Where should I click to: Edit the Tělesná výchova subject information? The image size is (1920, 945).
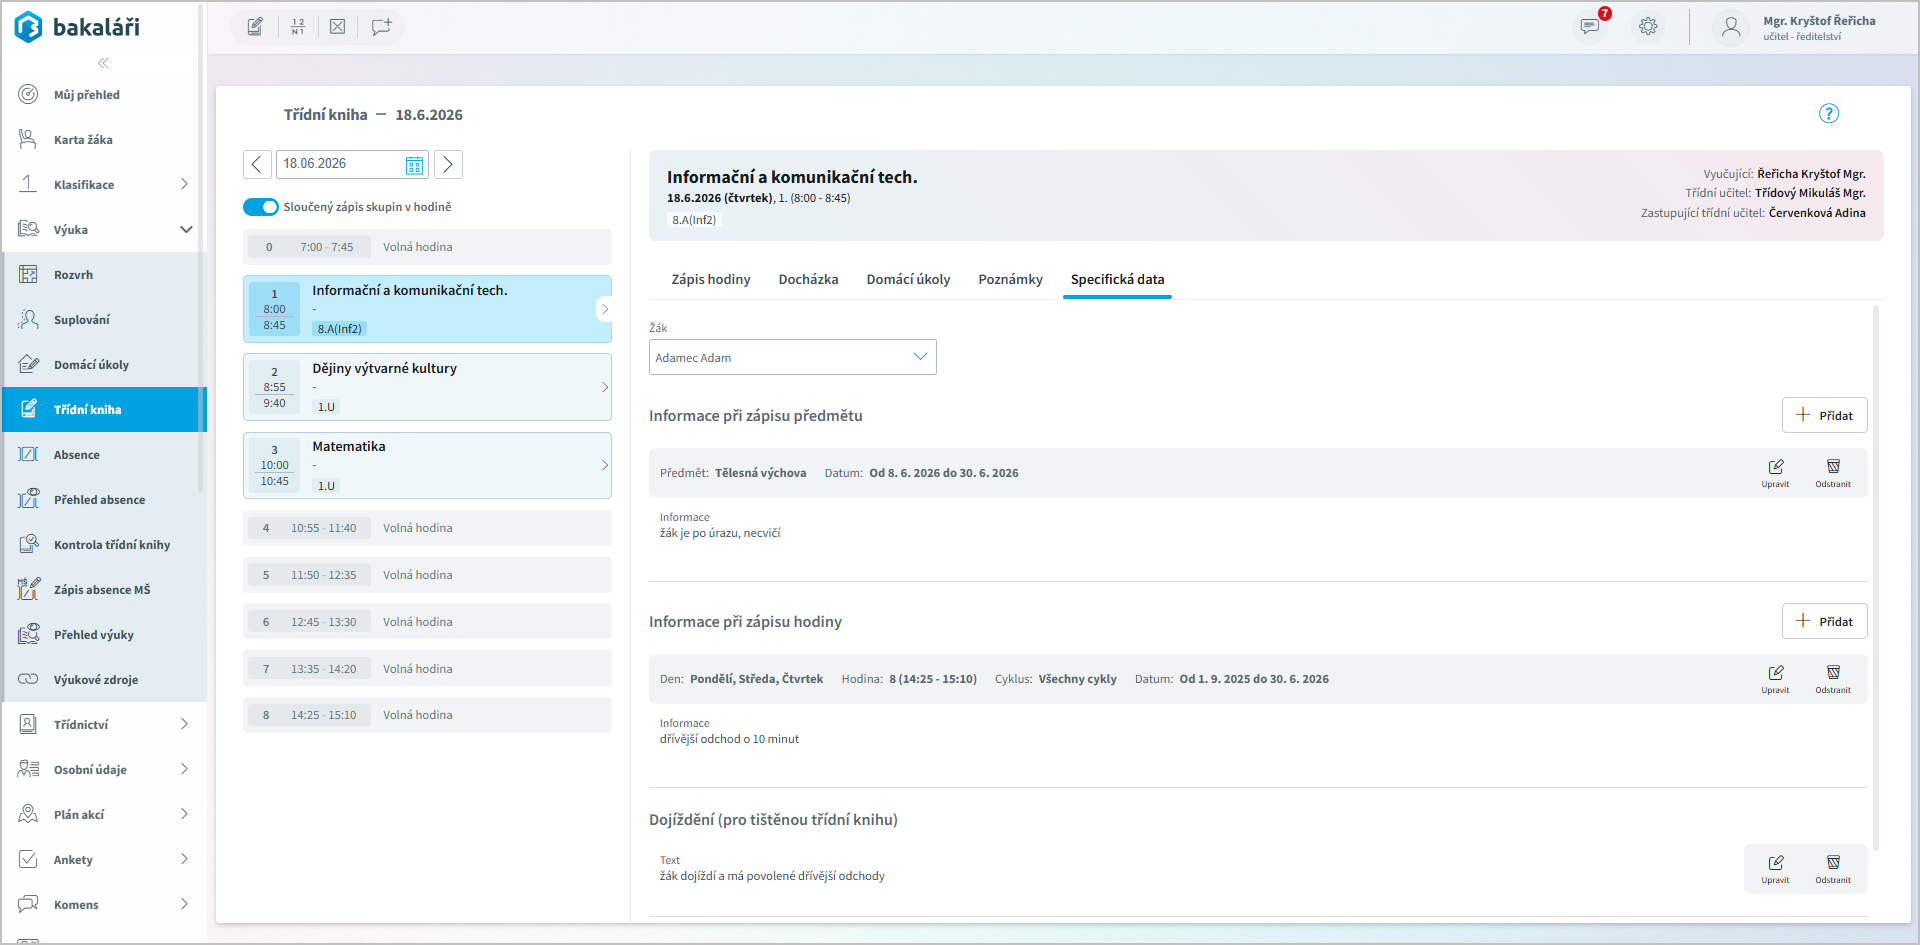tap(1775, 472)
